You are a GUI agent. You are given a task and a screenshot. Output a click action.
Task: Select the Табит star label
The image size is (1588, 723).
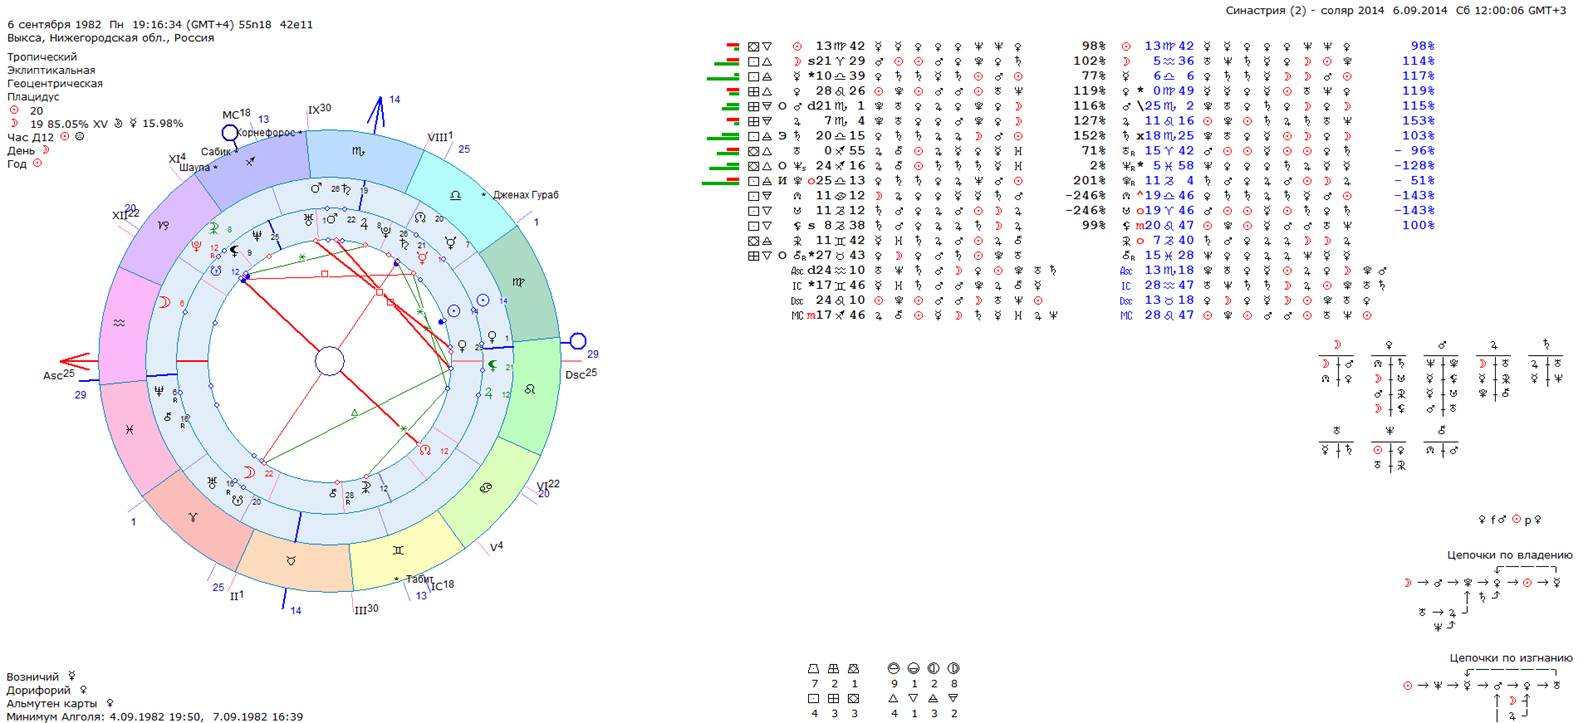(420, 579)
